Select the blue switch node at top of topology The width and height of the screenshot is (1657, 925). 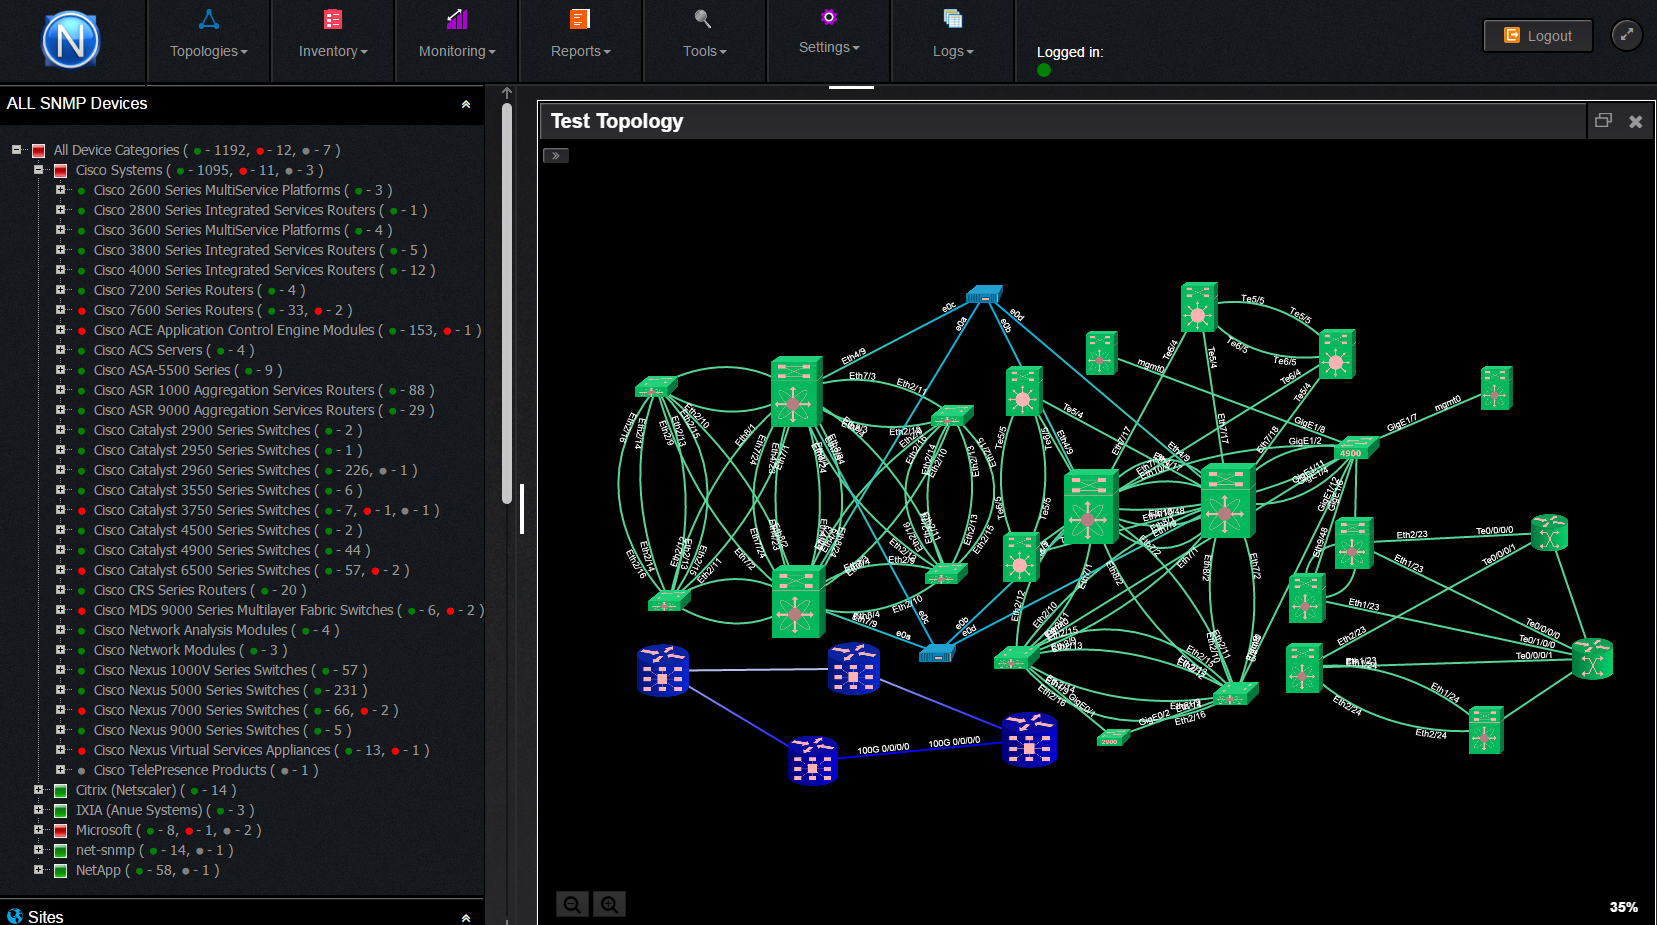tap(984, 294)
